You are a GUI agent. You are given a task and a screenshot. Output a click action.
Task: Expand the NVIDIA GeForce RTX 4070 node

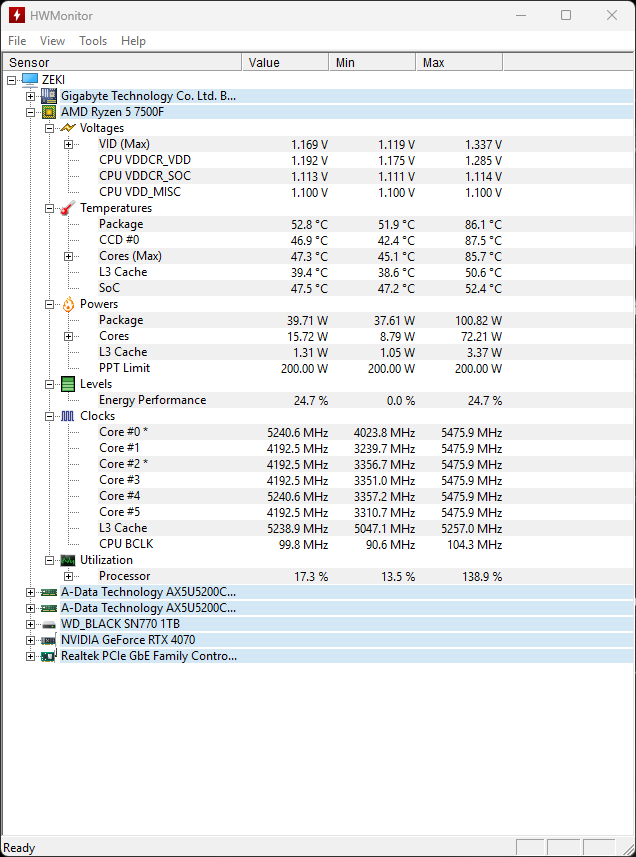click(31, 640)
